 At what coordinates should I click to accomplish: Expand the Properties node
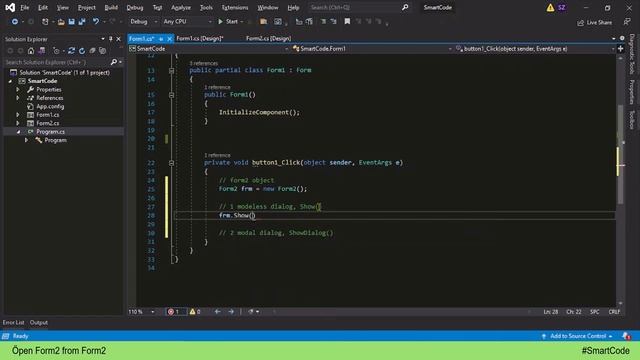point(18,89)
